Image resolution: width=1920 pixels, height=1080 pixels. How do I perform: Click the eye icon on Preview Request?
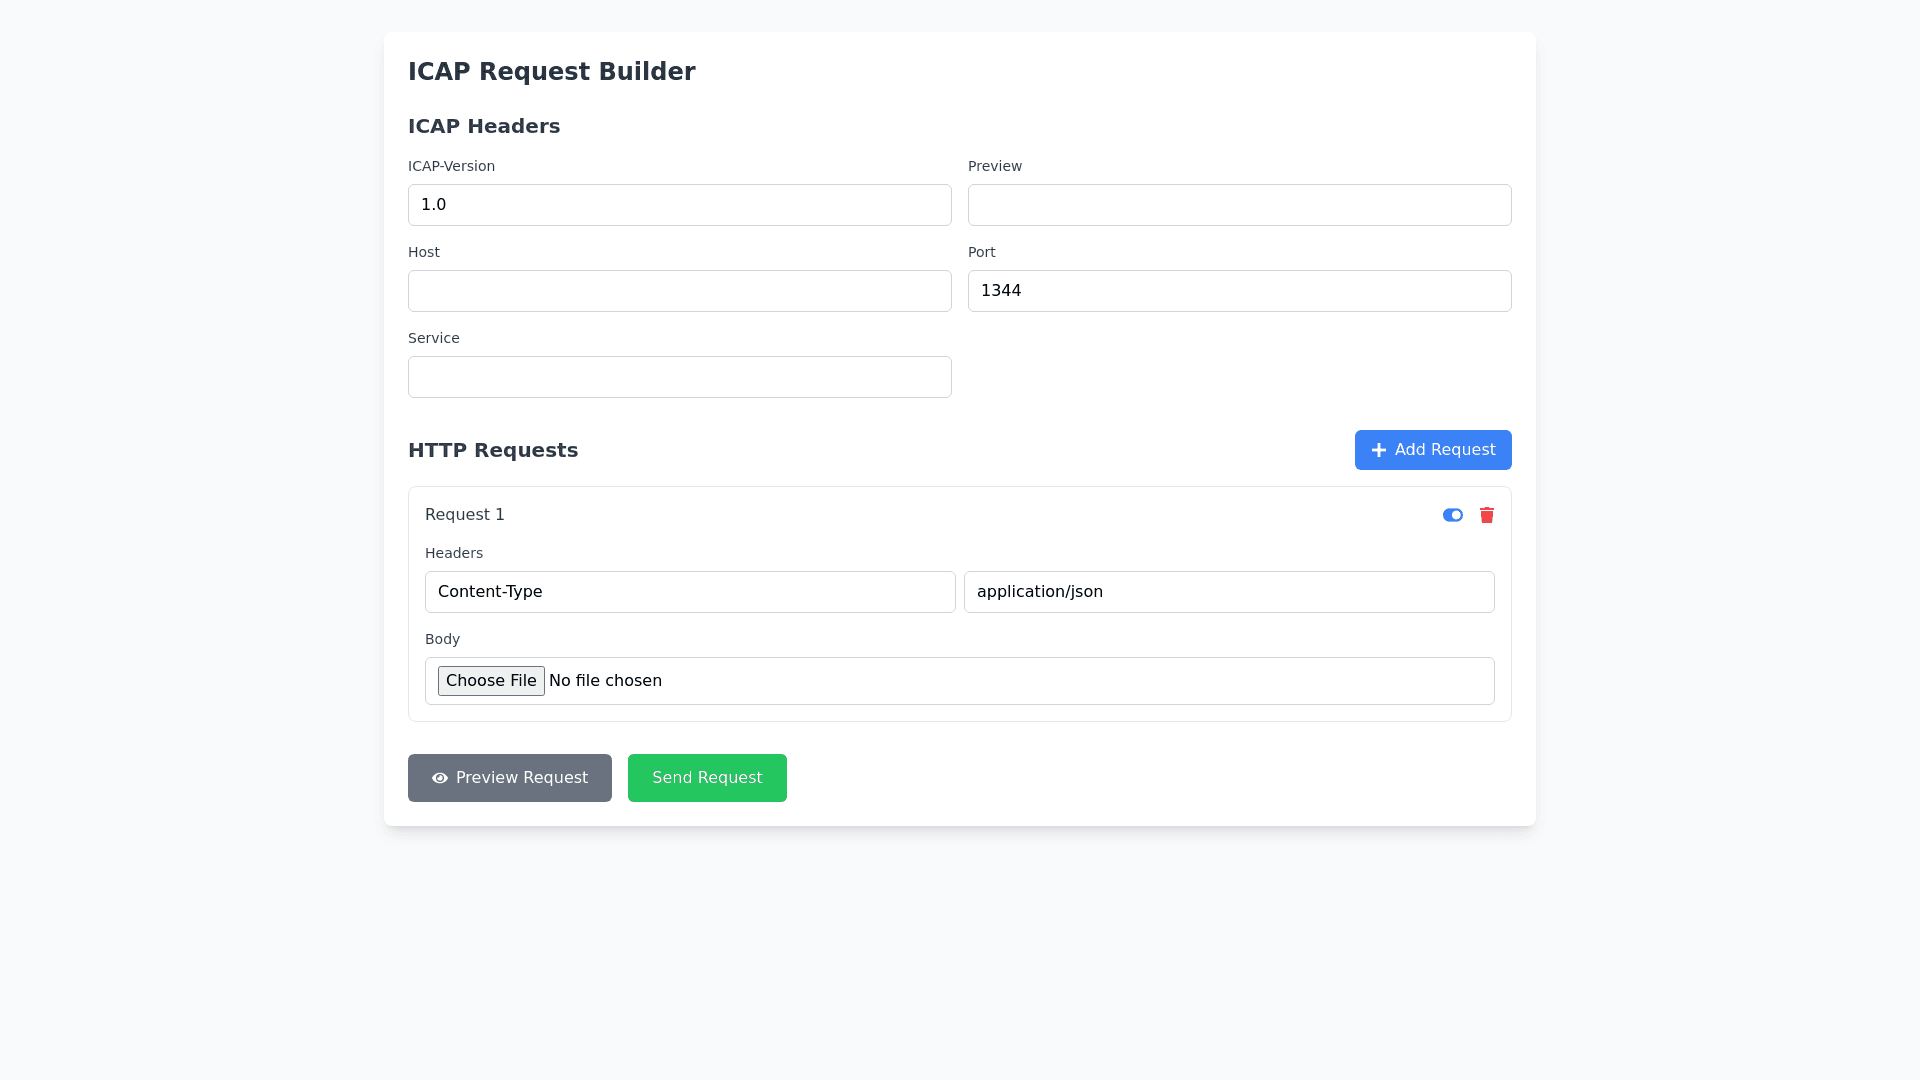(x=440, y=778)
